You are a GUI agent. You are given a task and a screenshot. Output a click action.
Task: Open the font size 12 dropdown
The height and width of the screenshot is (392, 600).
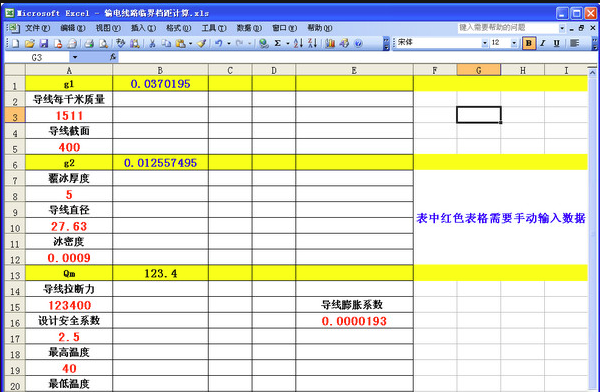pyautogui.click(x=514, y=43)
